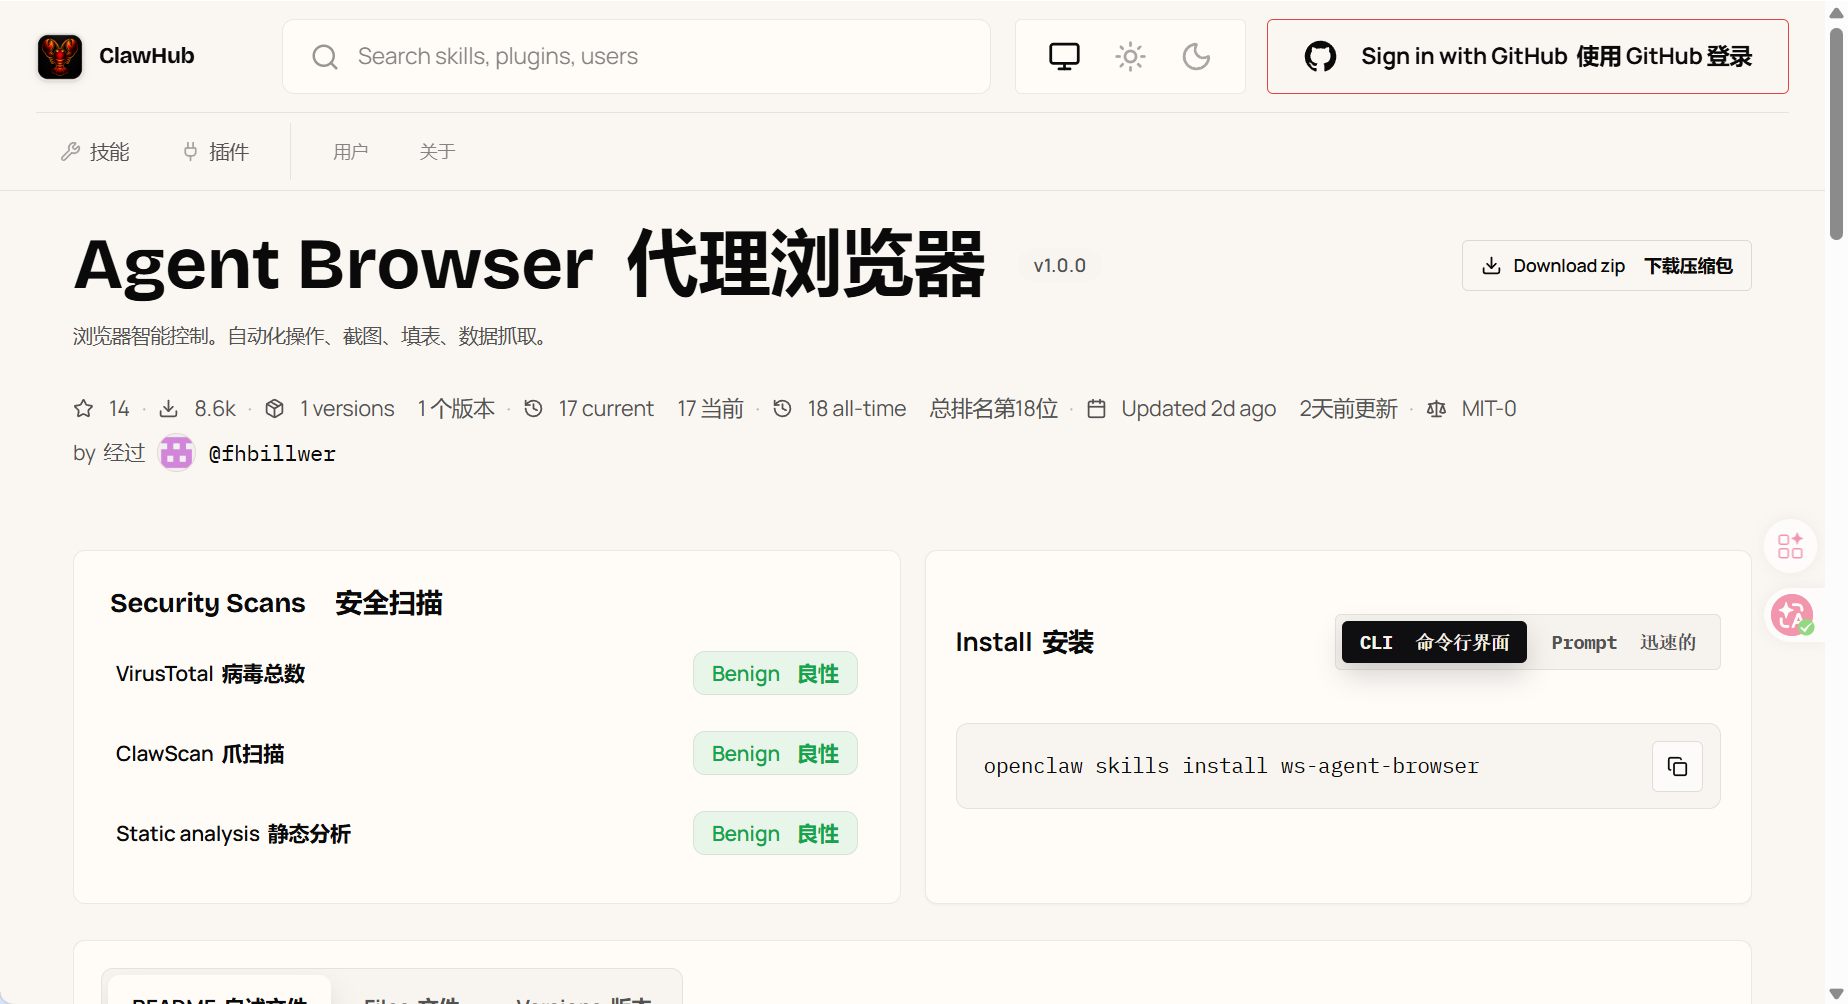Click the page vertical scrollbar thumb
The width and height of the screenshot is (1848, 1004).
pos(1836,134)
